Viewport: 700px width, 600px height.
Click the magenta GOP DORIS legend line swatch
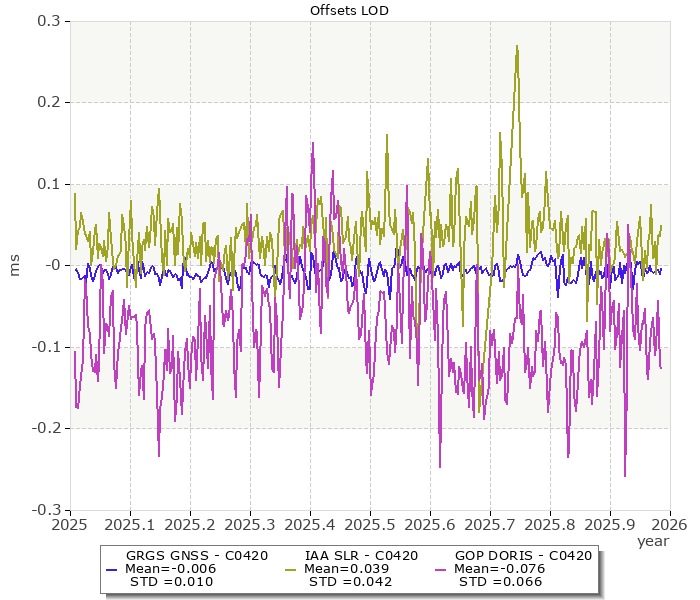tap(441, 569)
